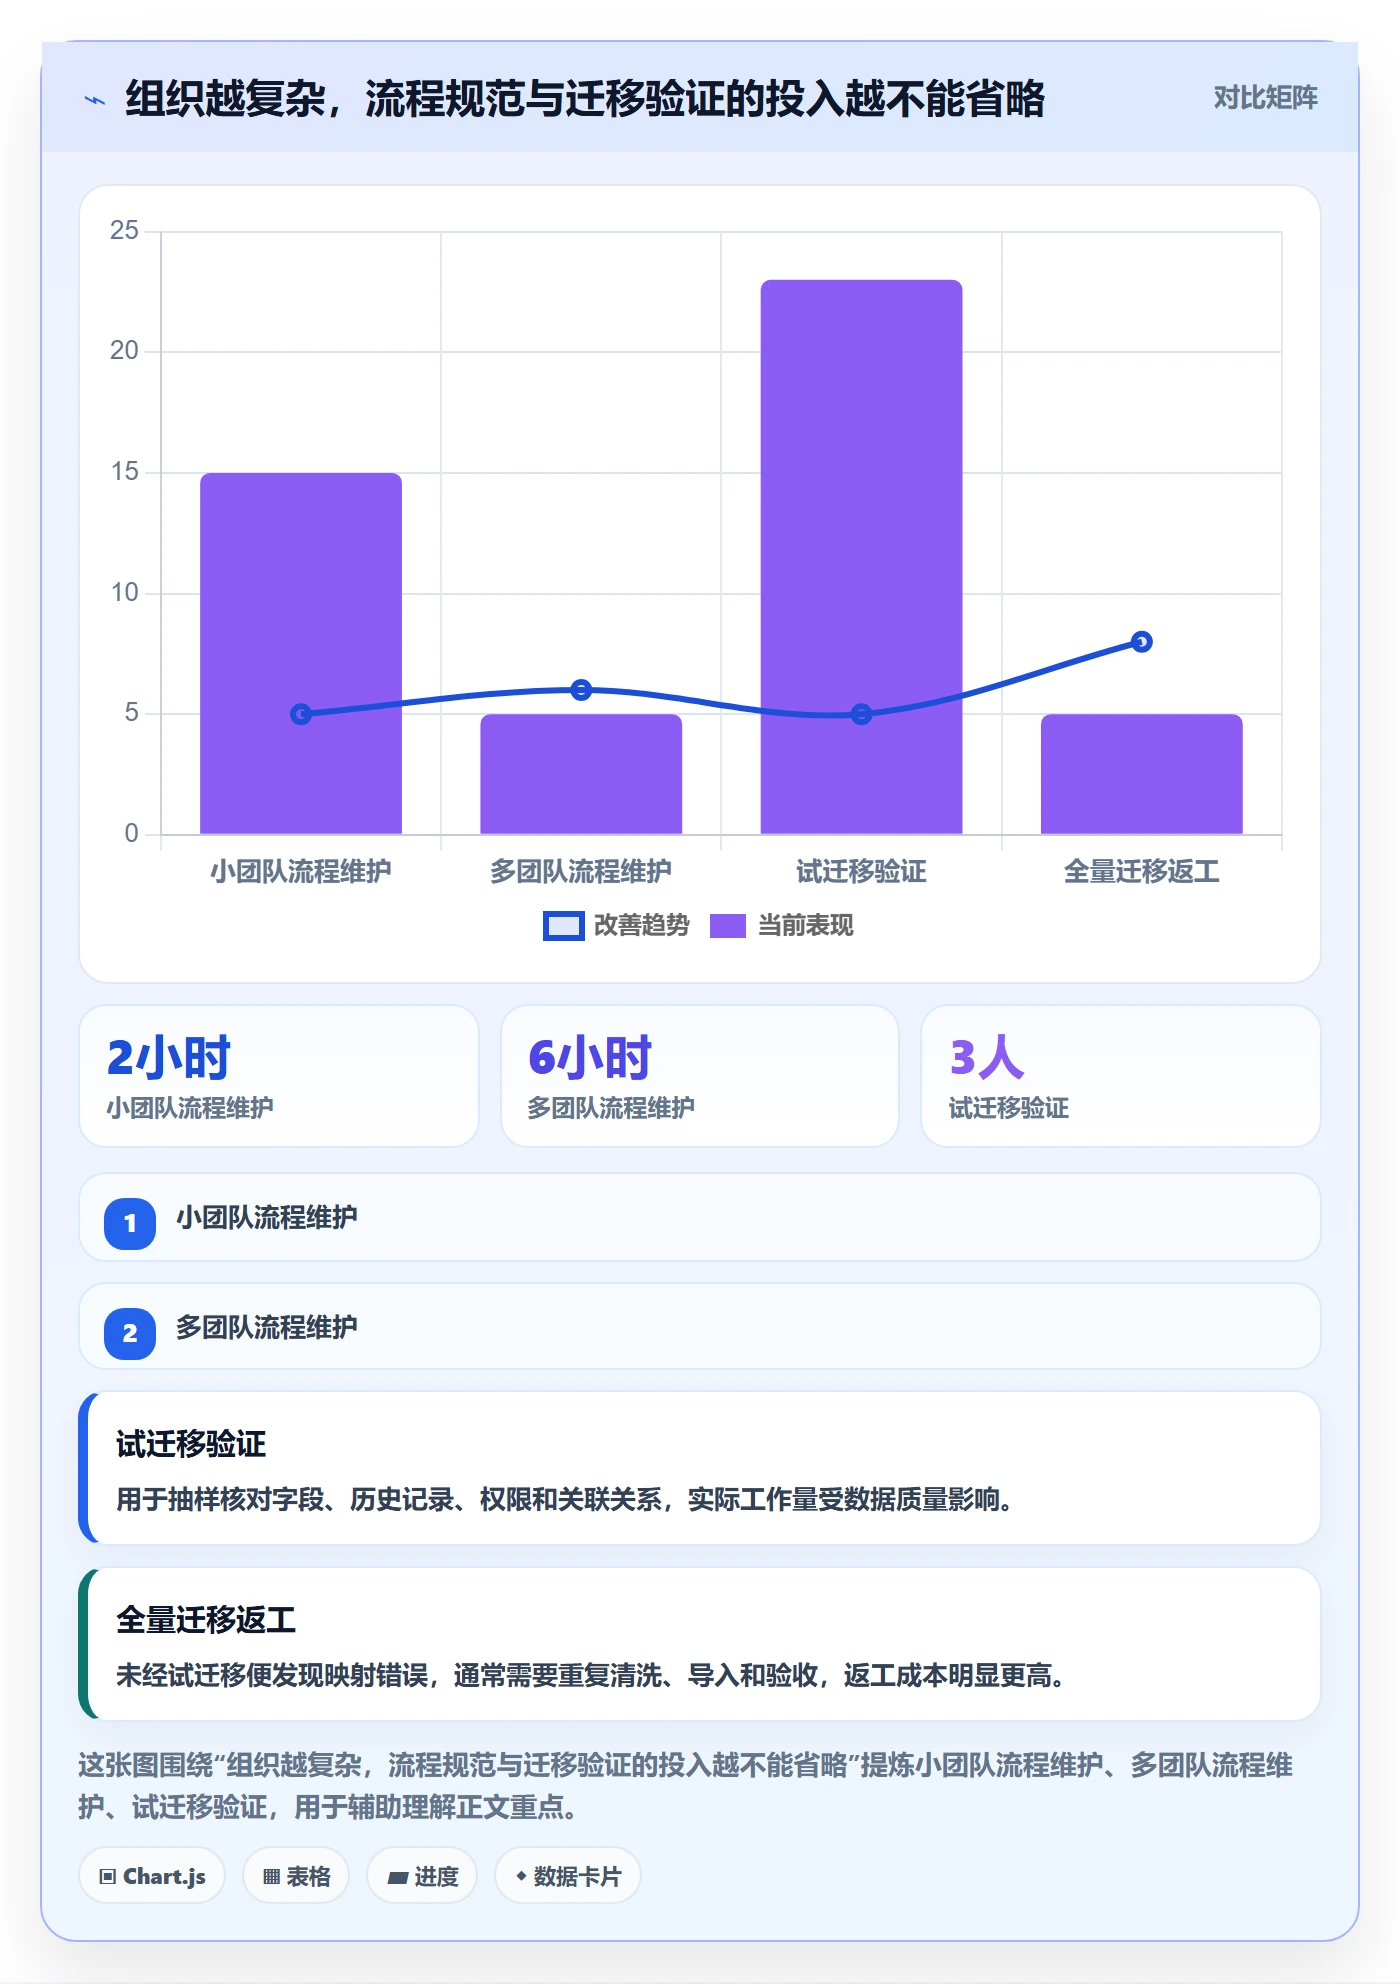Click the grid icon in 表格 tag
Image resolution: width=1400 pixels, height=1984 pixels.
pos(271,1877)
